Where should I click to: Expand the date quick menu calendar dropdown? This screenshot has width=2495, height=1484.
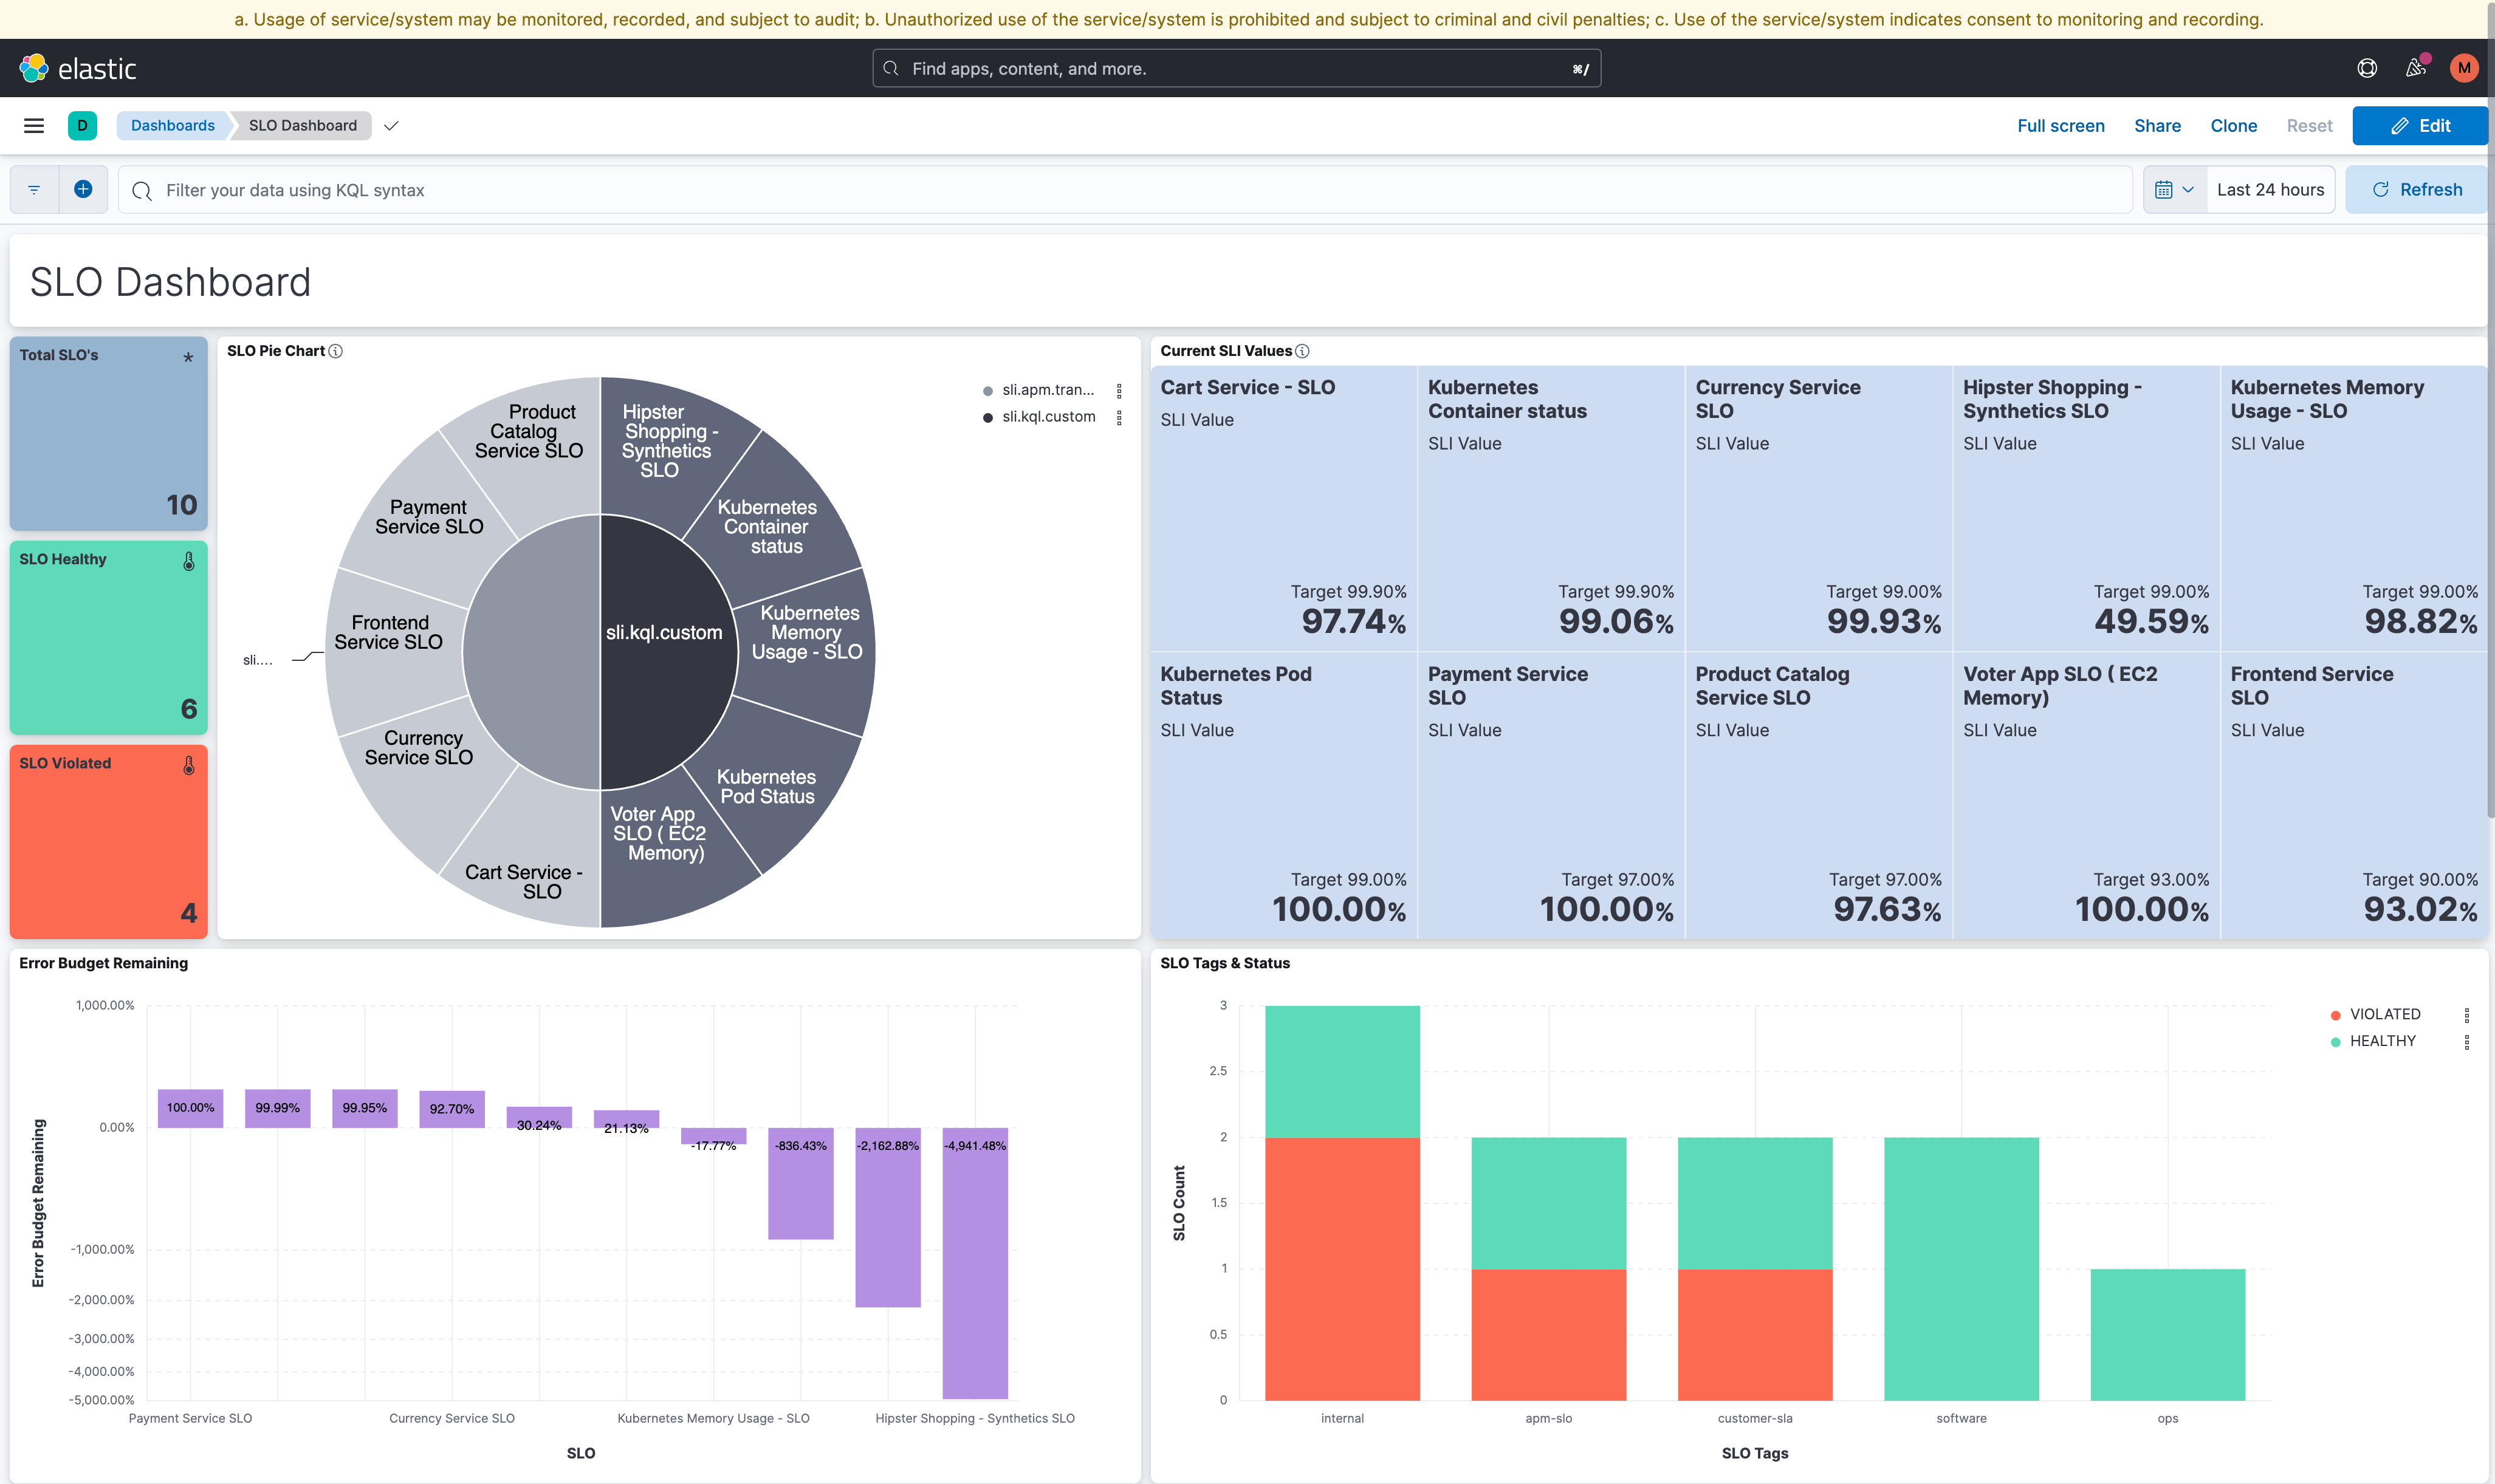(2175, 190)
